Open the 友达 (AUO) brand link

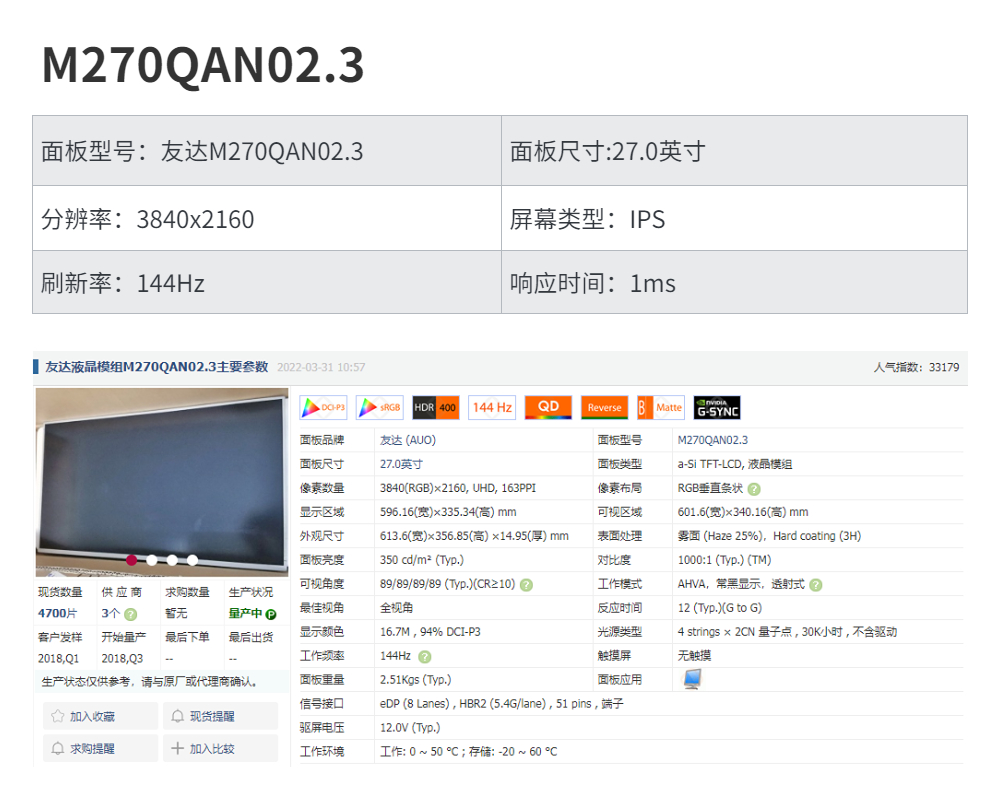tap(408, 440)
